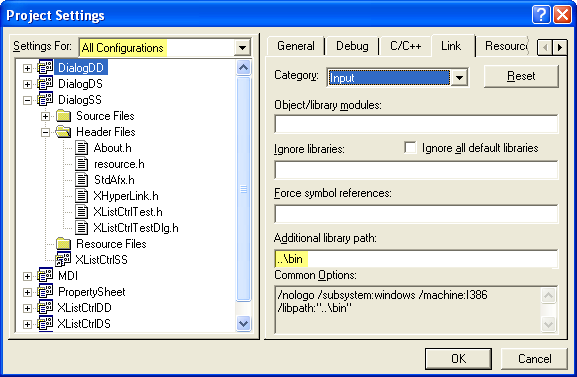The image size is (577, 377).
Task: Click the XListCtrlDS project icon
Action: (x=45, y=324)
